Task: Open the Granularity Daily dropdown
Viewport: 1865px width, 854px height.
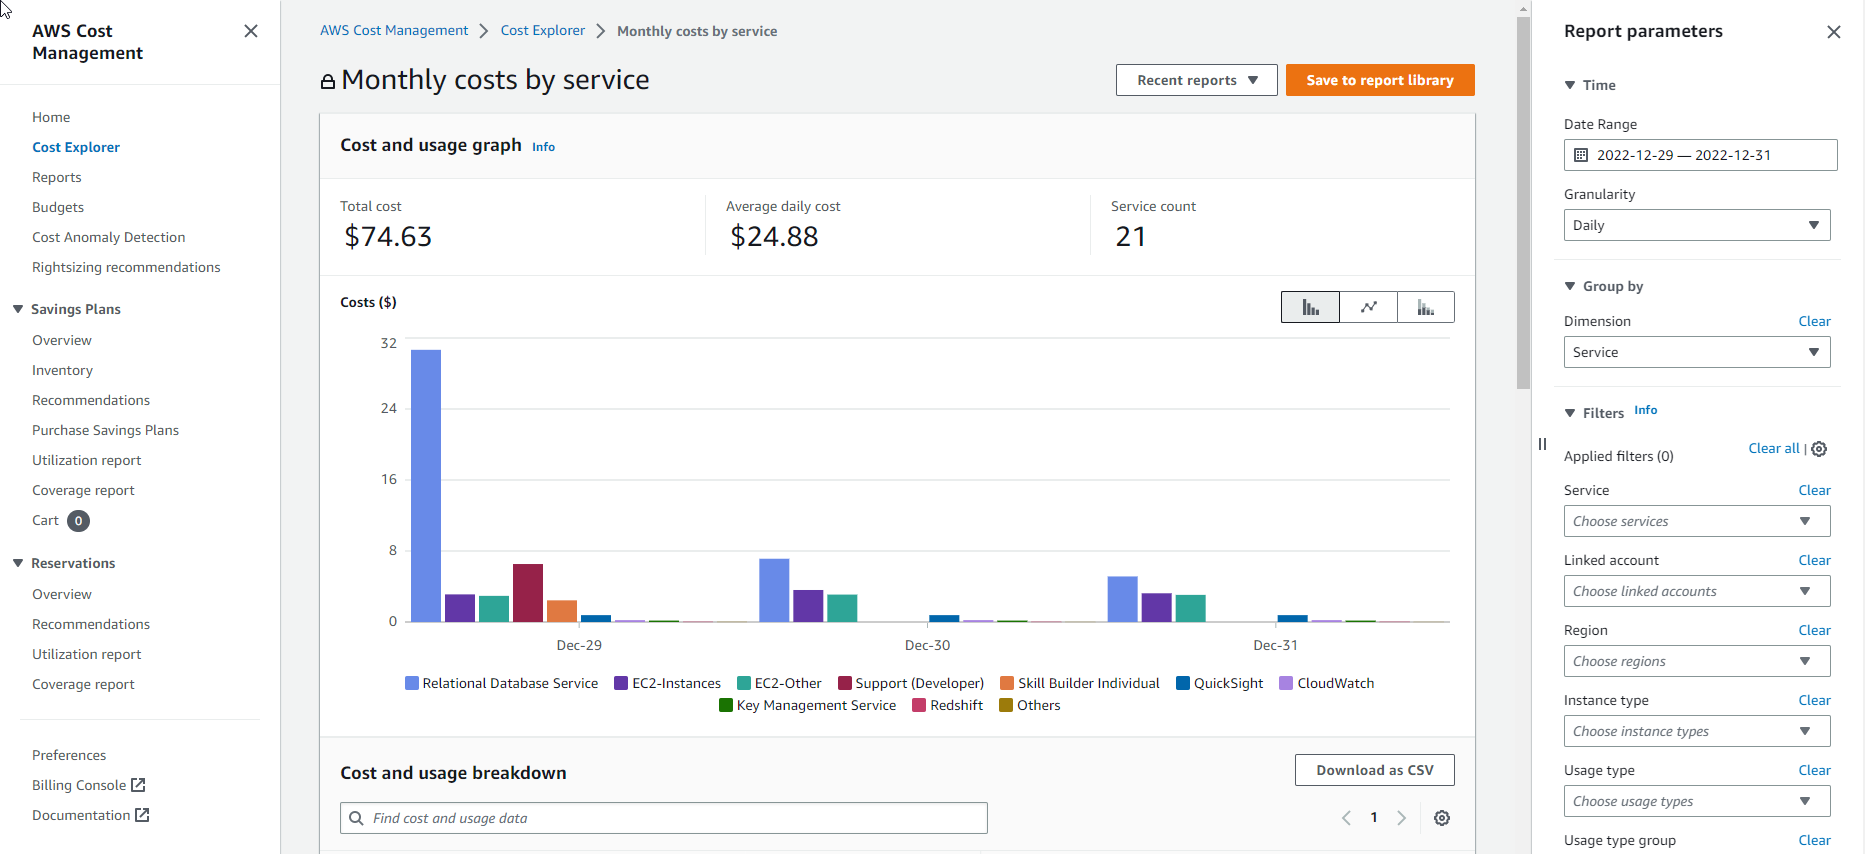Action: point(1697,225)
